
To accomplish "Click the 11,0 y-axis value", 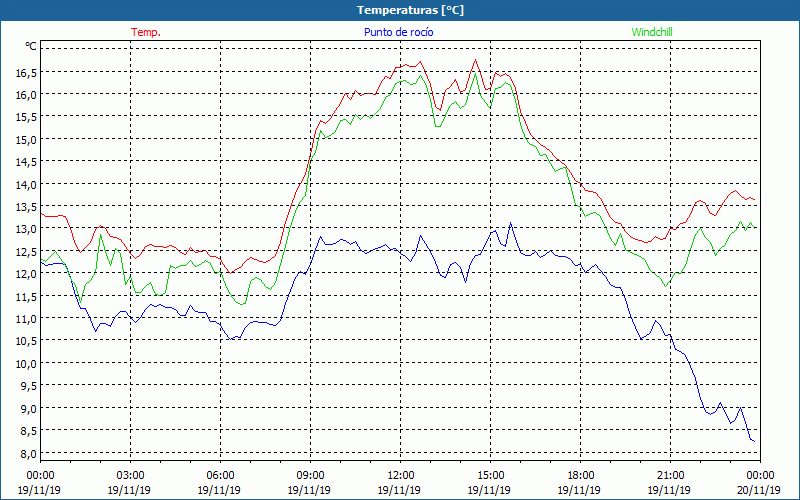I will [x=27, y=319].
